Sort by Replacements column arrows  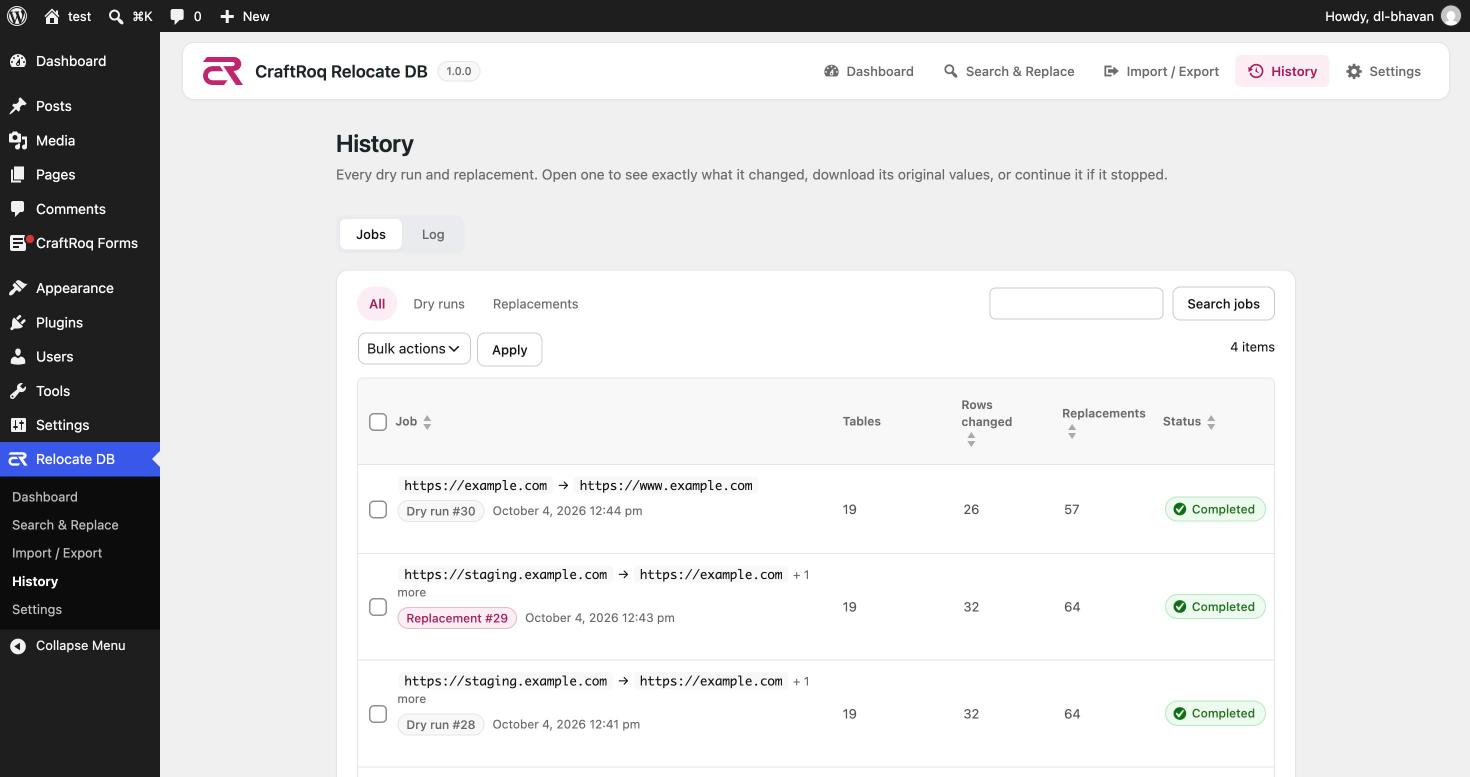tap(1072, 432)
